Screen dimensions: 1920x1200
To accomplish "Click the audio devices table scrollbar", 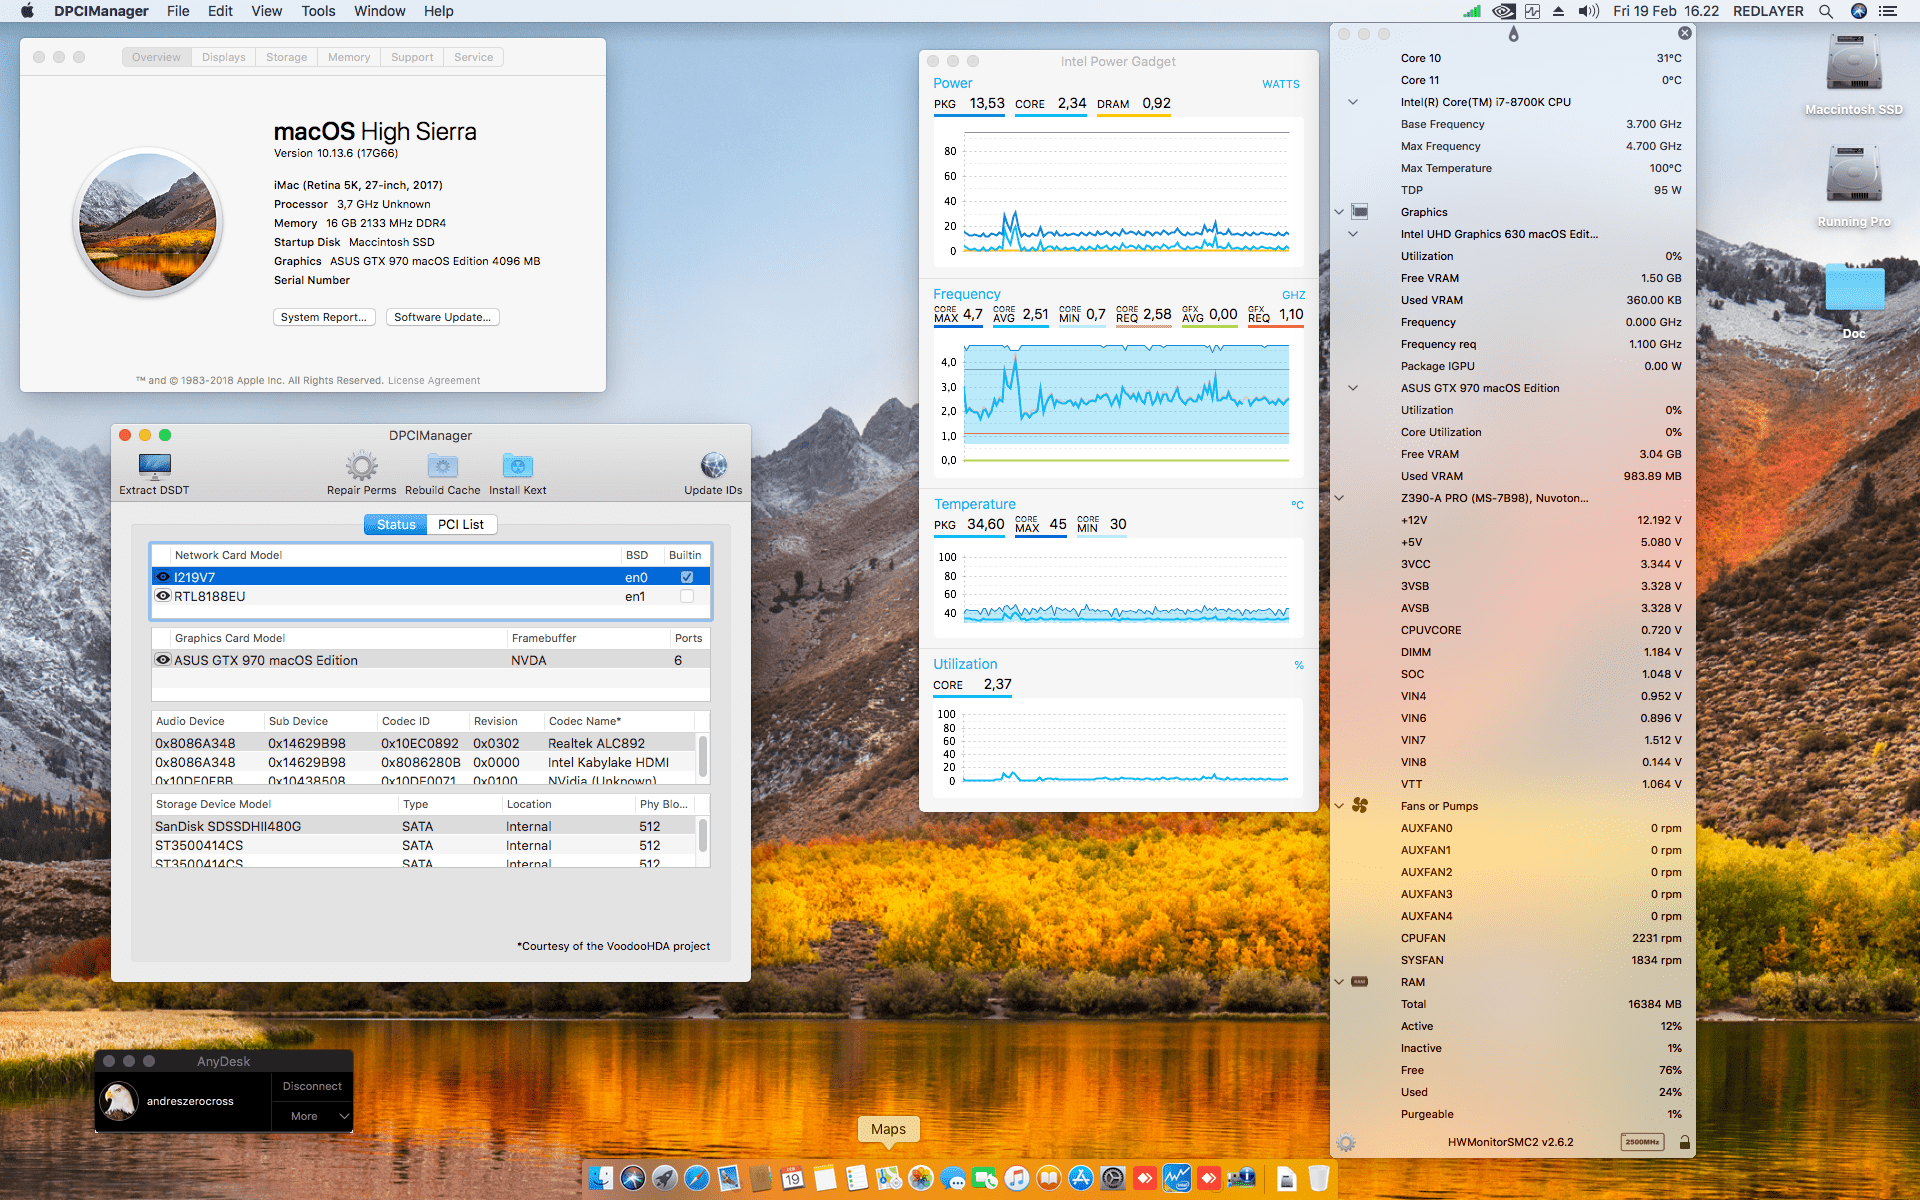I will pyautogui.click(x=703, y=757).
